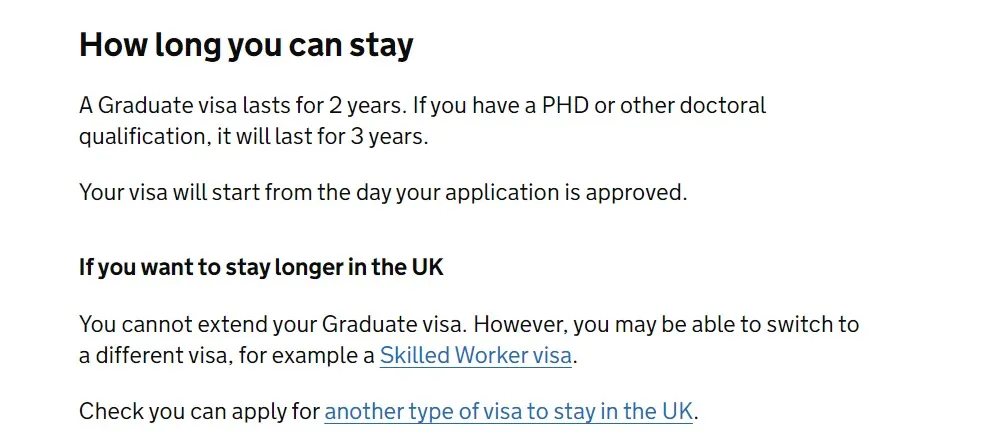Click the text "it will last for"
This screenshot has height=442, width=985.
[279, 136]
